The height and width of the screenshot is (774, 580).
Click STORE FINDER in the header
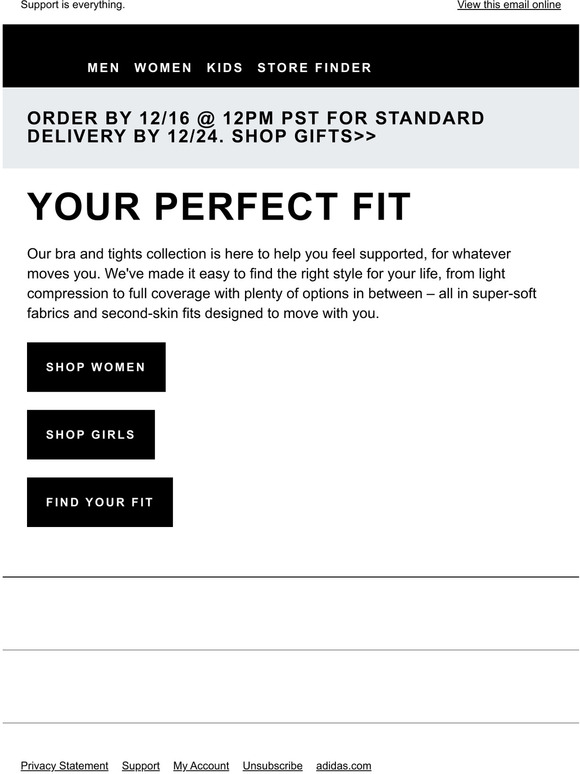[314, 68]
